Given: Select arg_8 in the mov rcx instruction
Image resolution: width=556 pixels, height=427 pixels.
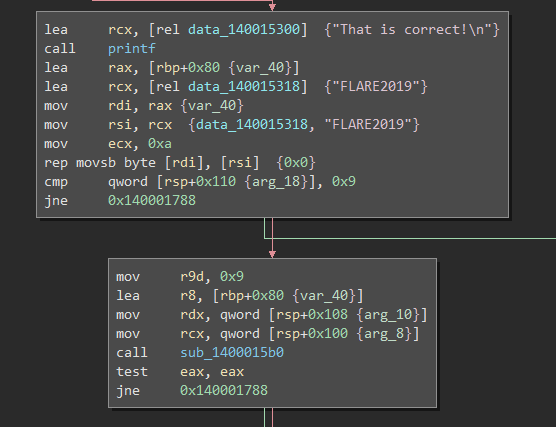Looking at the screenshot, I should pos(384,334).
